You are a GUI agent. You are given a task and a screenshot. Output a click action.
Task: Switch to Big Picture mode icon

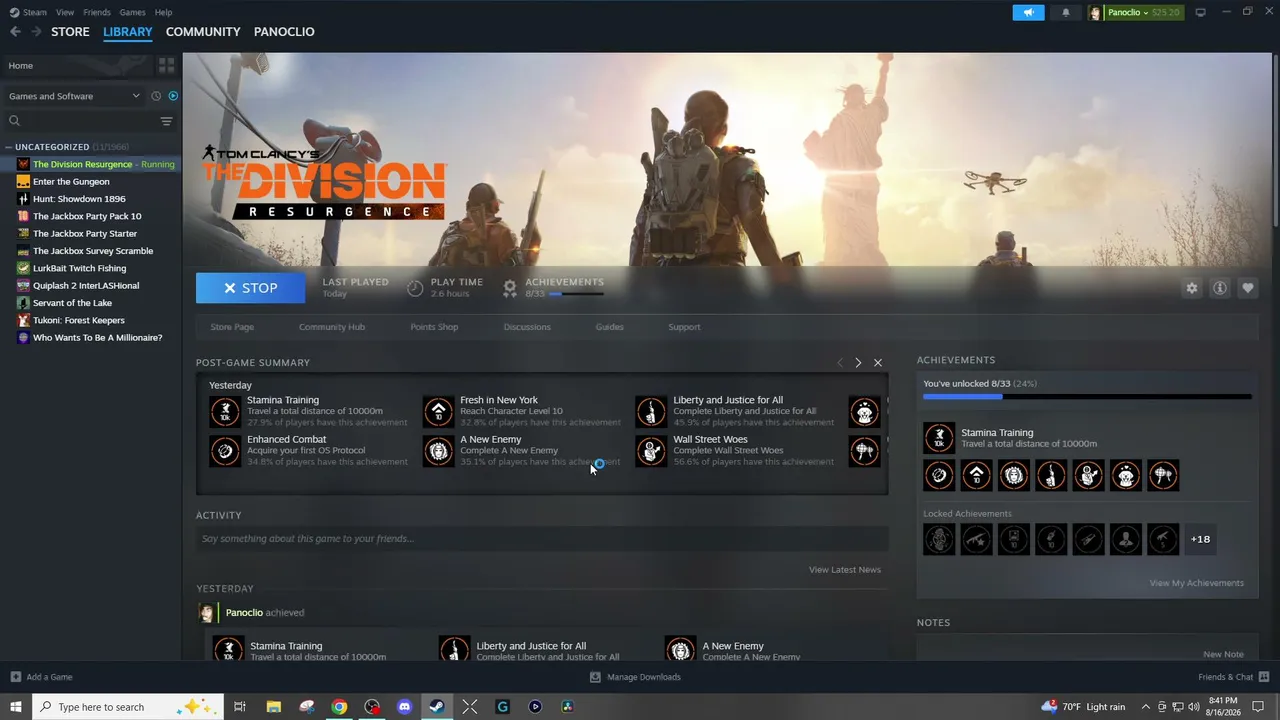coord(1200,12)
